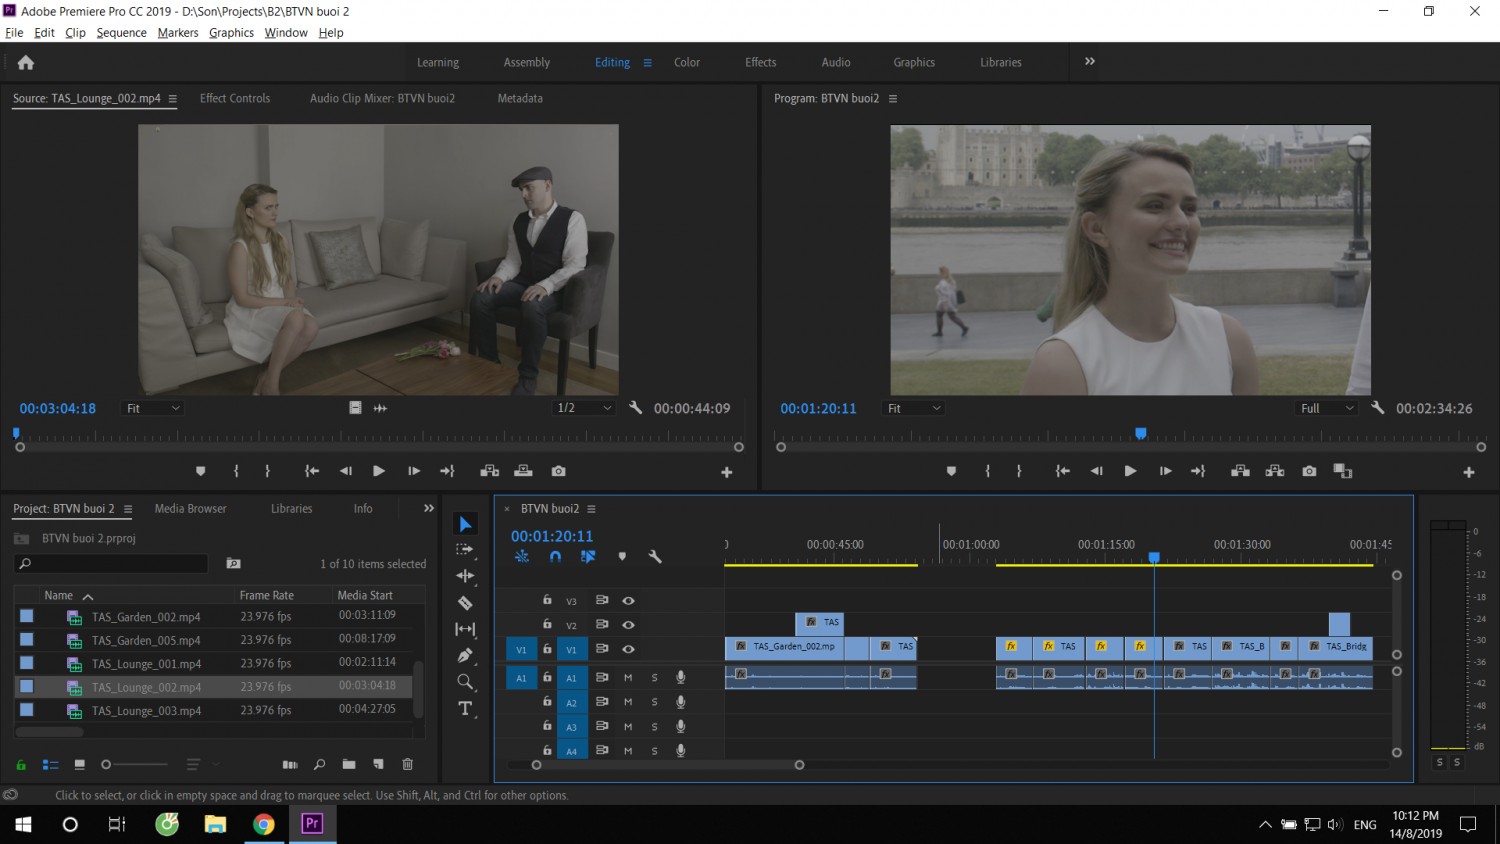The width and height of the screenshot is (1500, 844).
Task: Select the Pen tool in the tools panel
Action: pyautogui.click(x=465, y=655)
